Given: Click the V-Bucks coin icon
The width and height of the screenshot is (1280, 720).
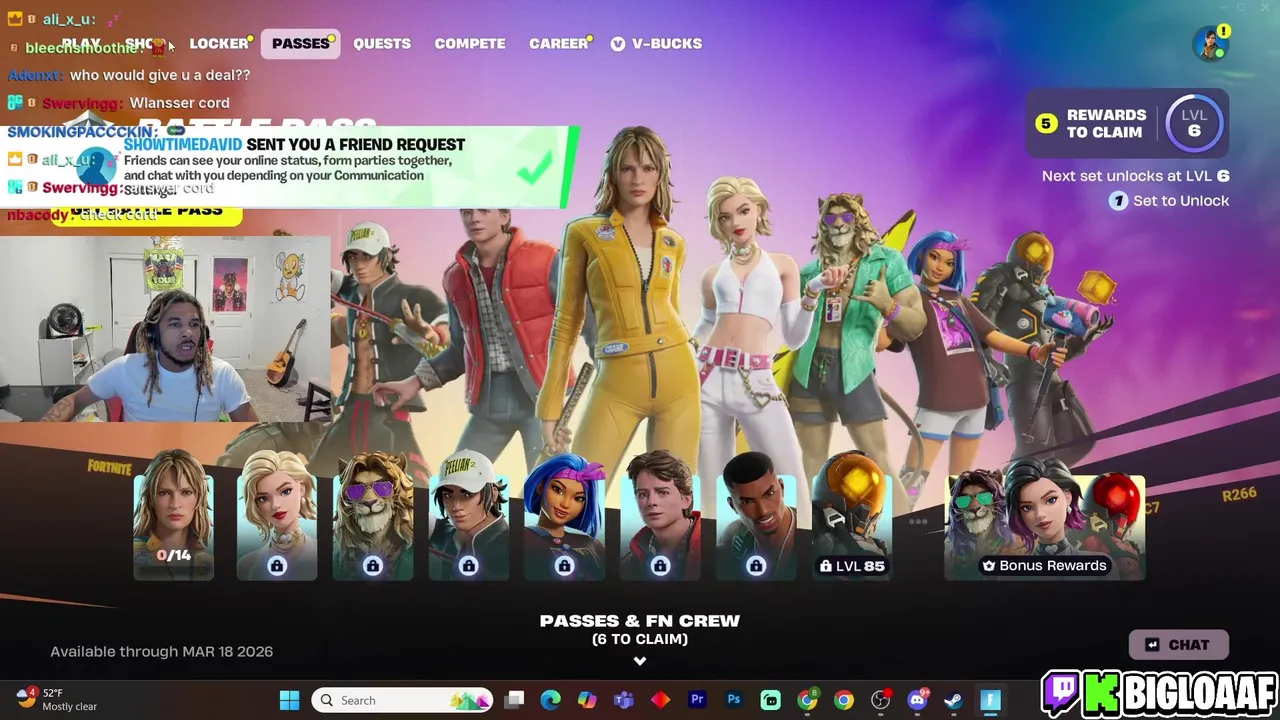Looking at the screenshot, I should click(618, 44).
